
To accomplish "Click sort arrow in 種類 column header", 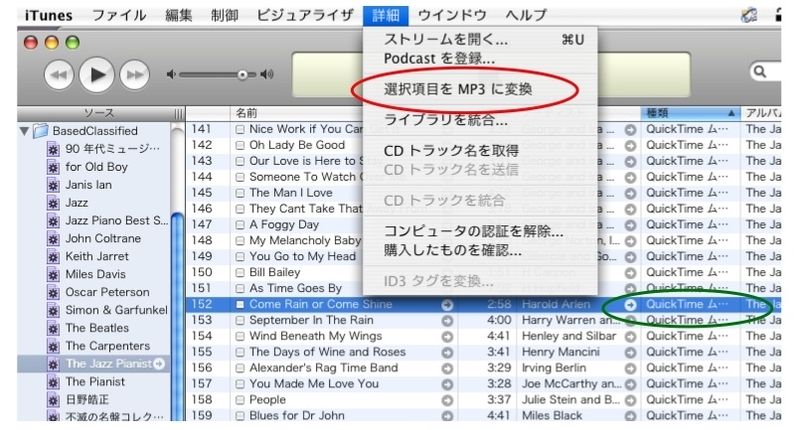I will [x=731, y=113].
